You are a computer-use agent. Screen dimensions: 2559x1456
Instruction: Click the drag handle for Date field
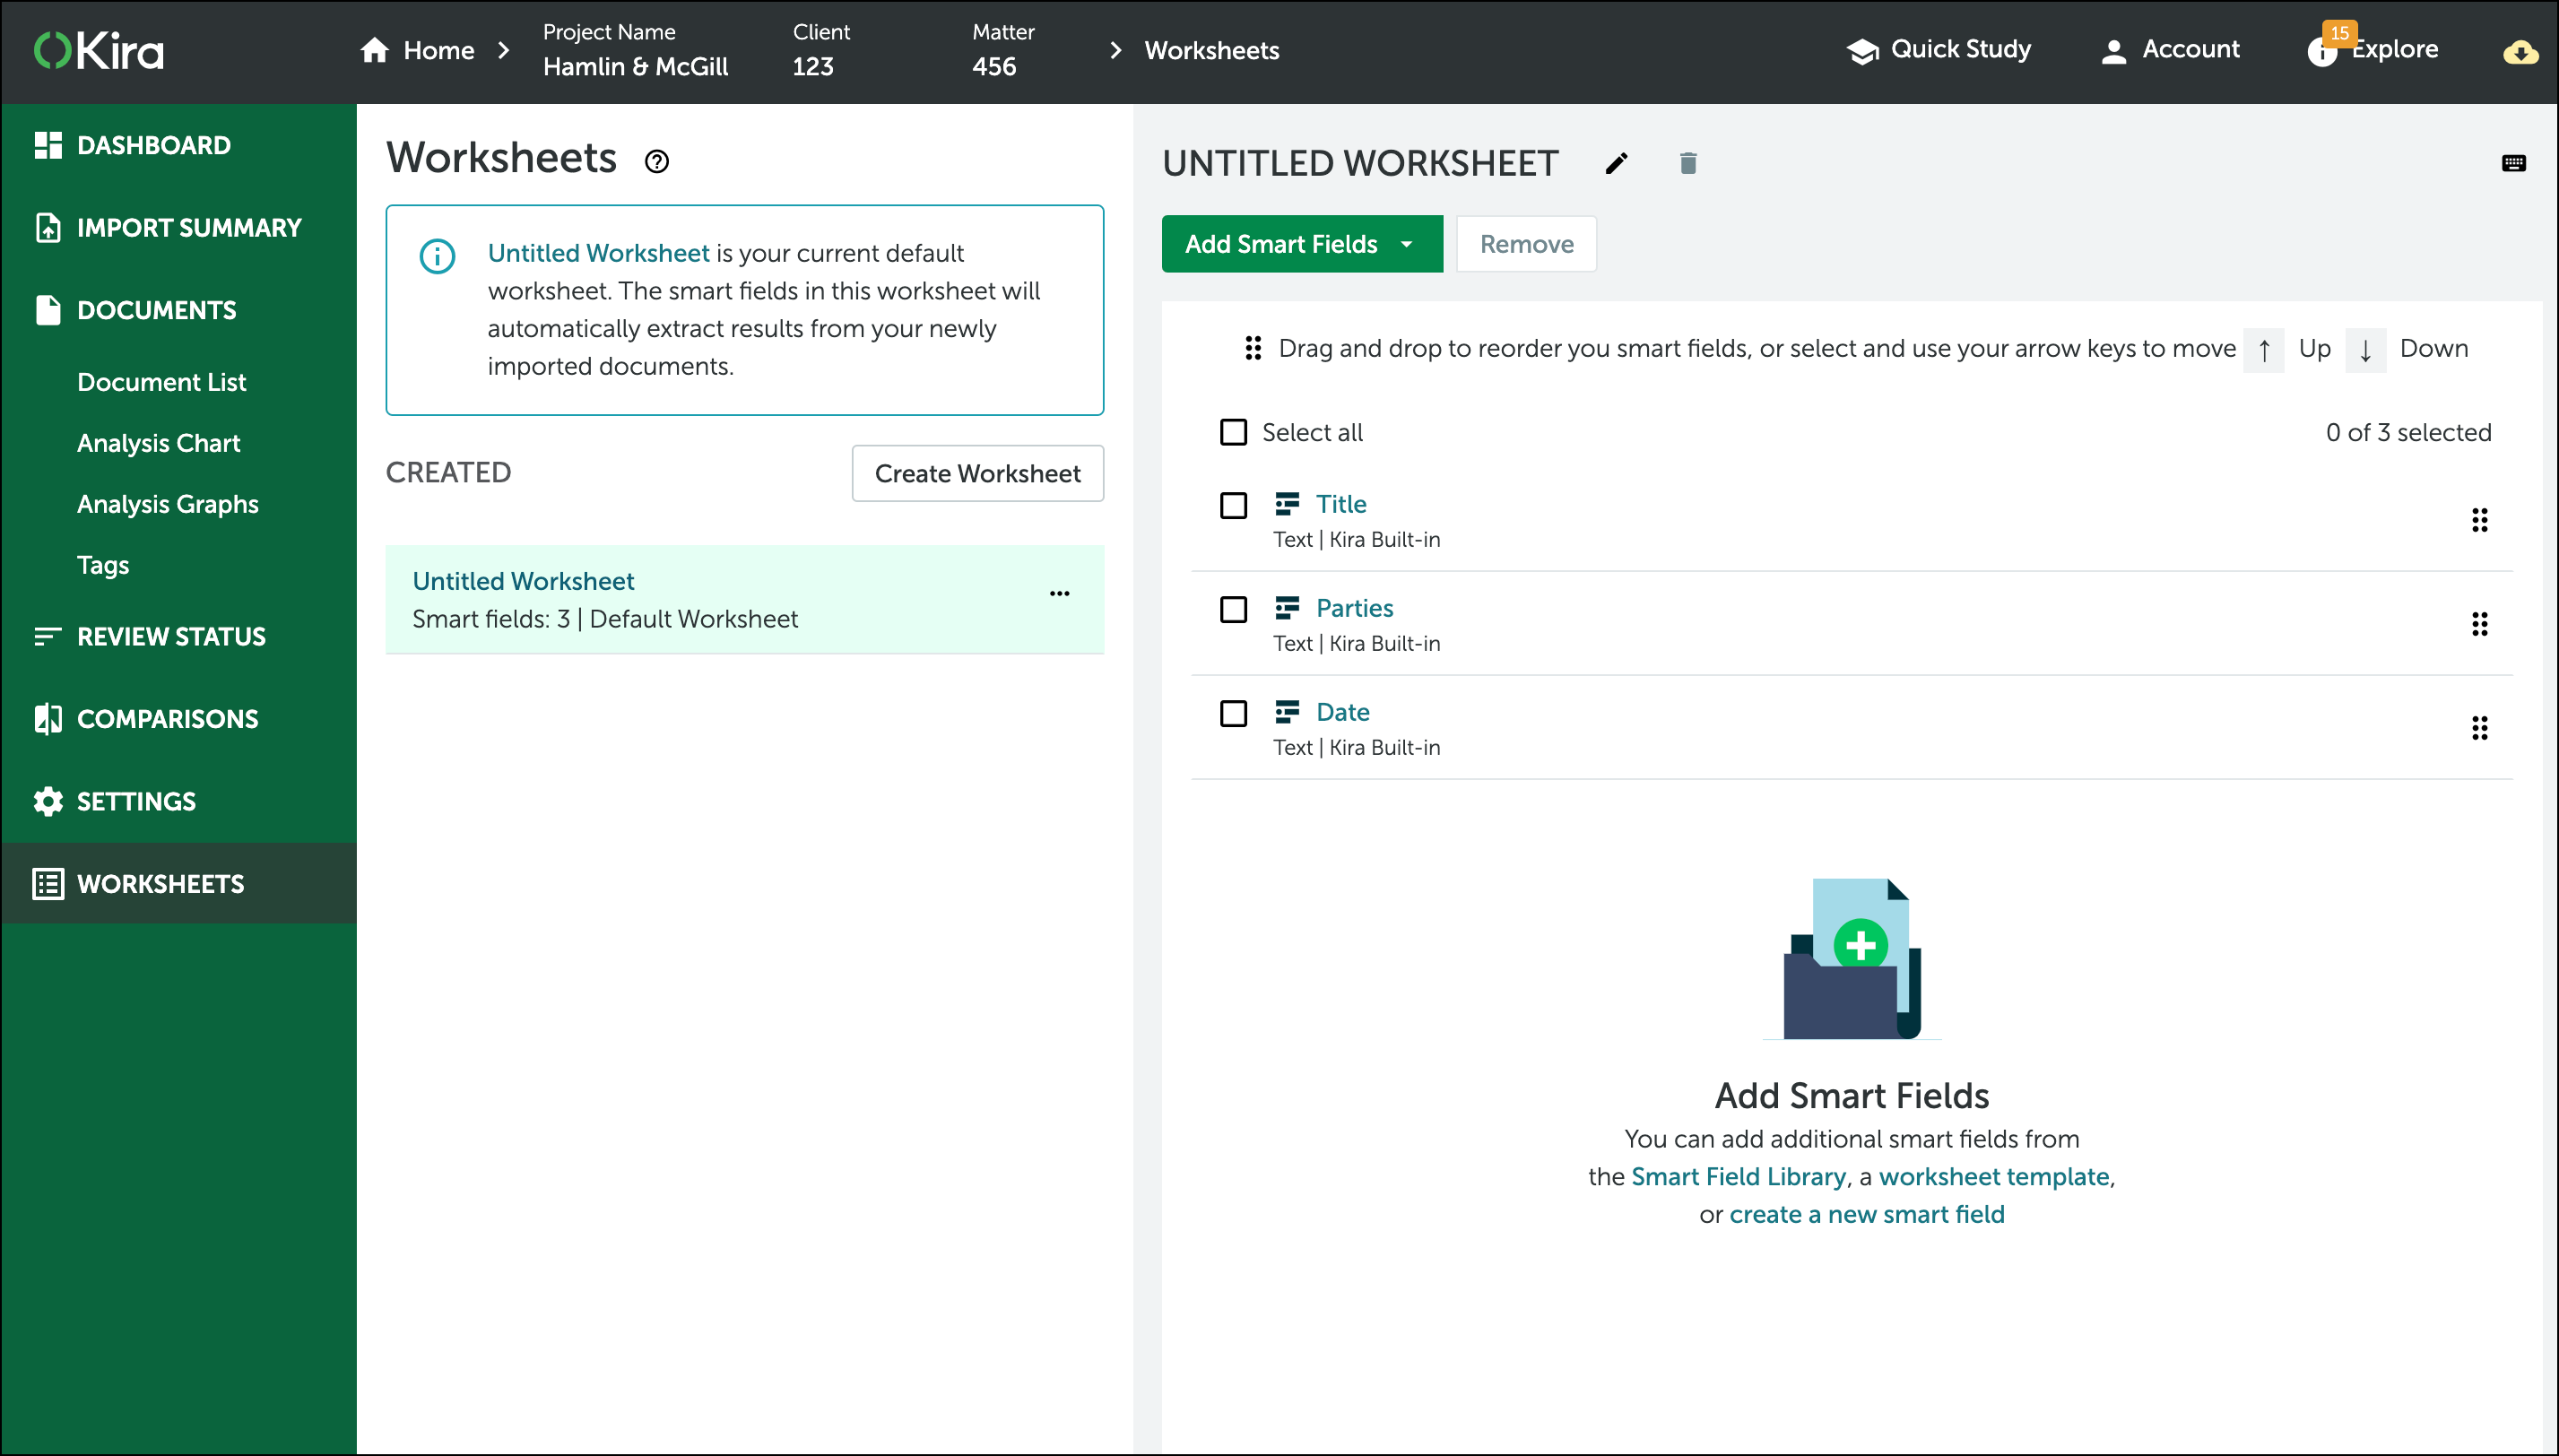point(2479,728)
